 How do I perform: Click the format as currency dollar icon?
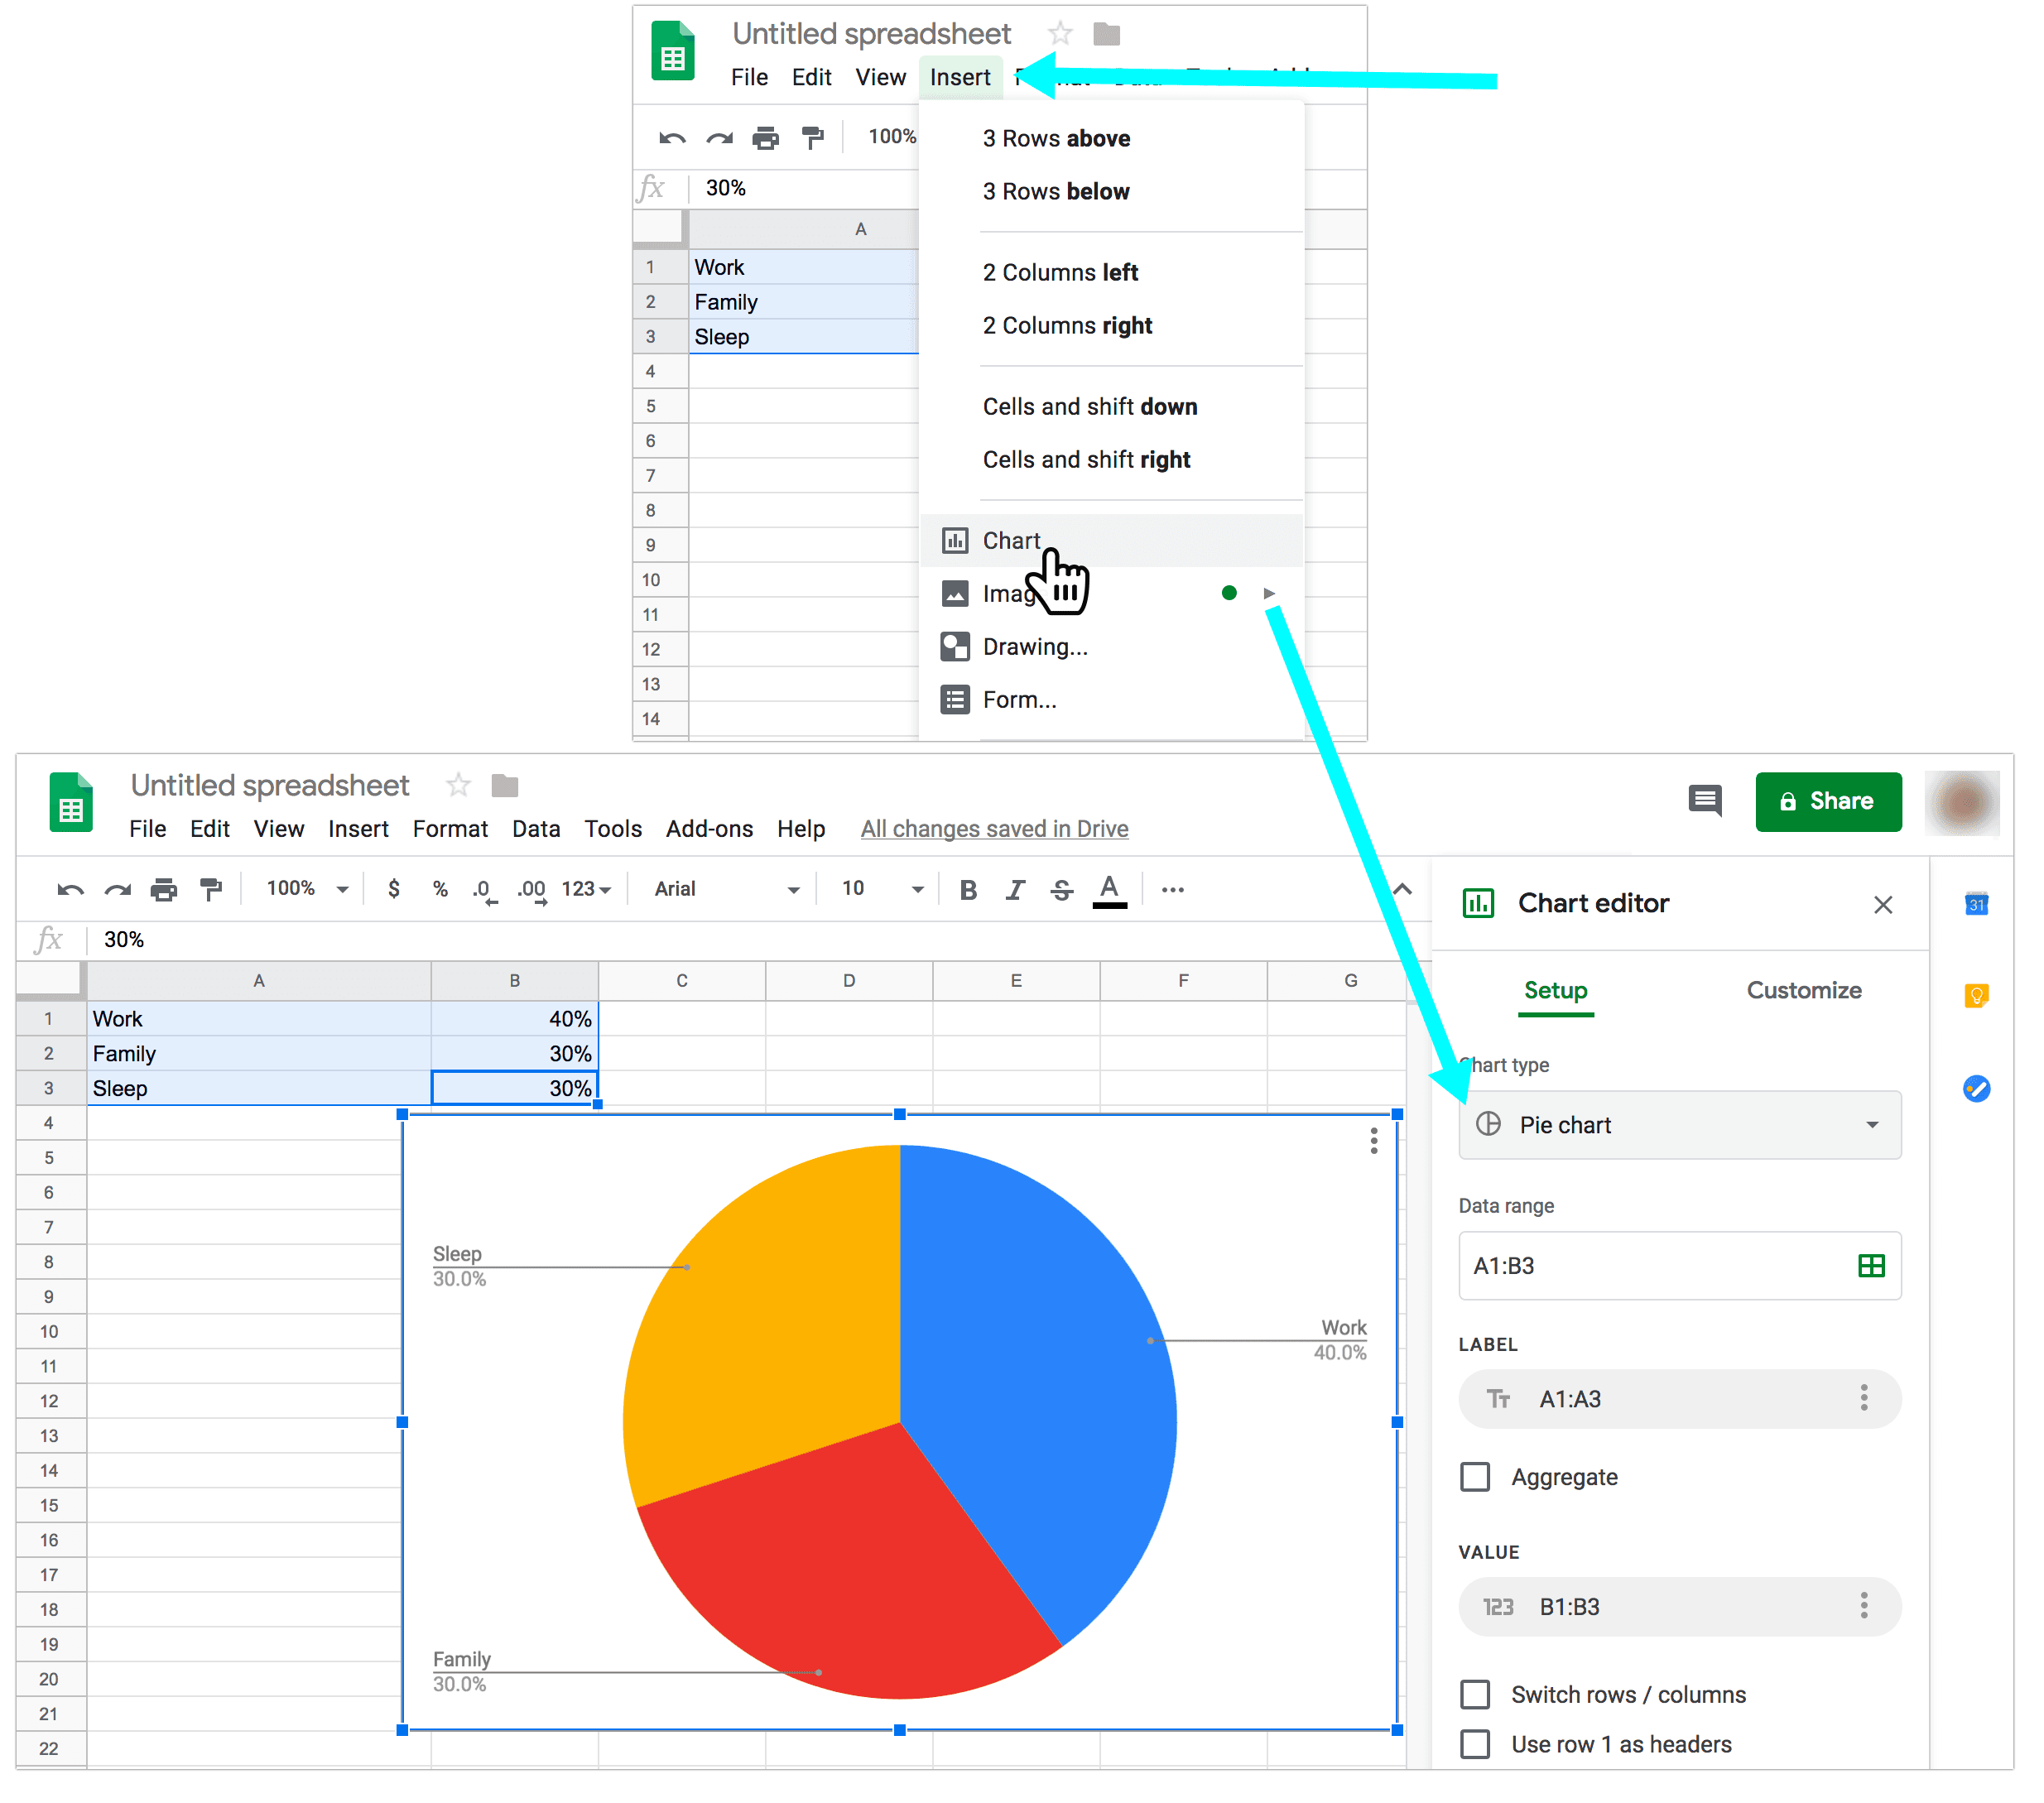[394, 889]
